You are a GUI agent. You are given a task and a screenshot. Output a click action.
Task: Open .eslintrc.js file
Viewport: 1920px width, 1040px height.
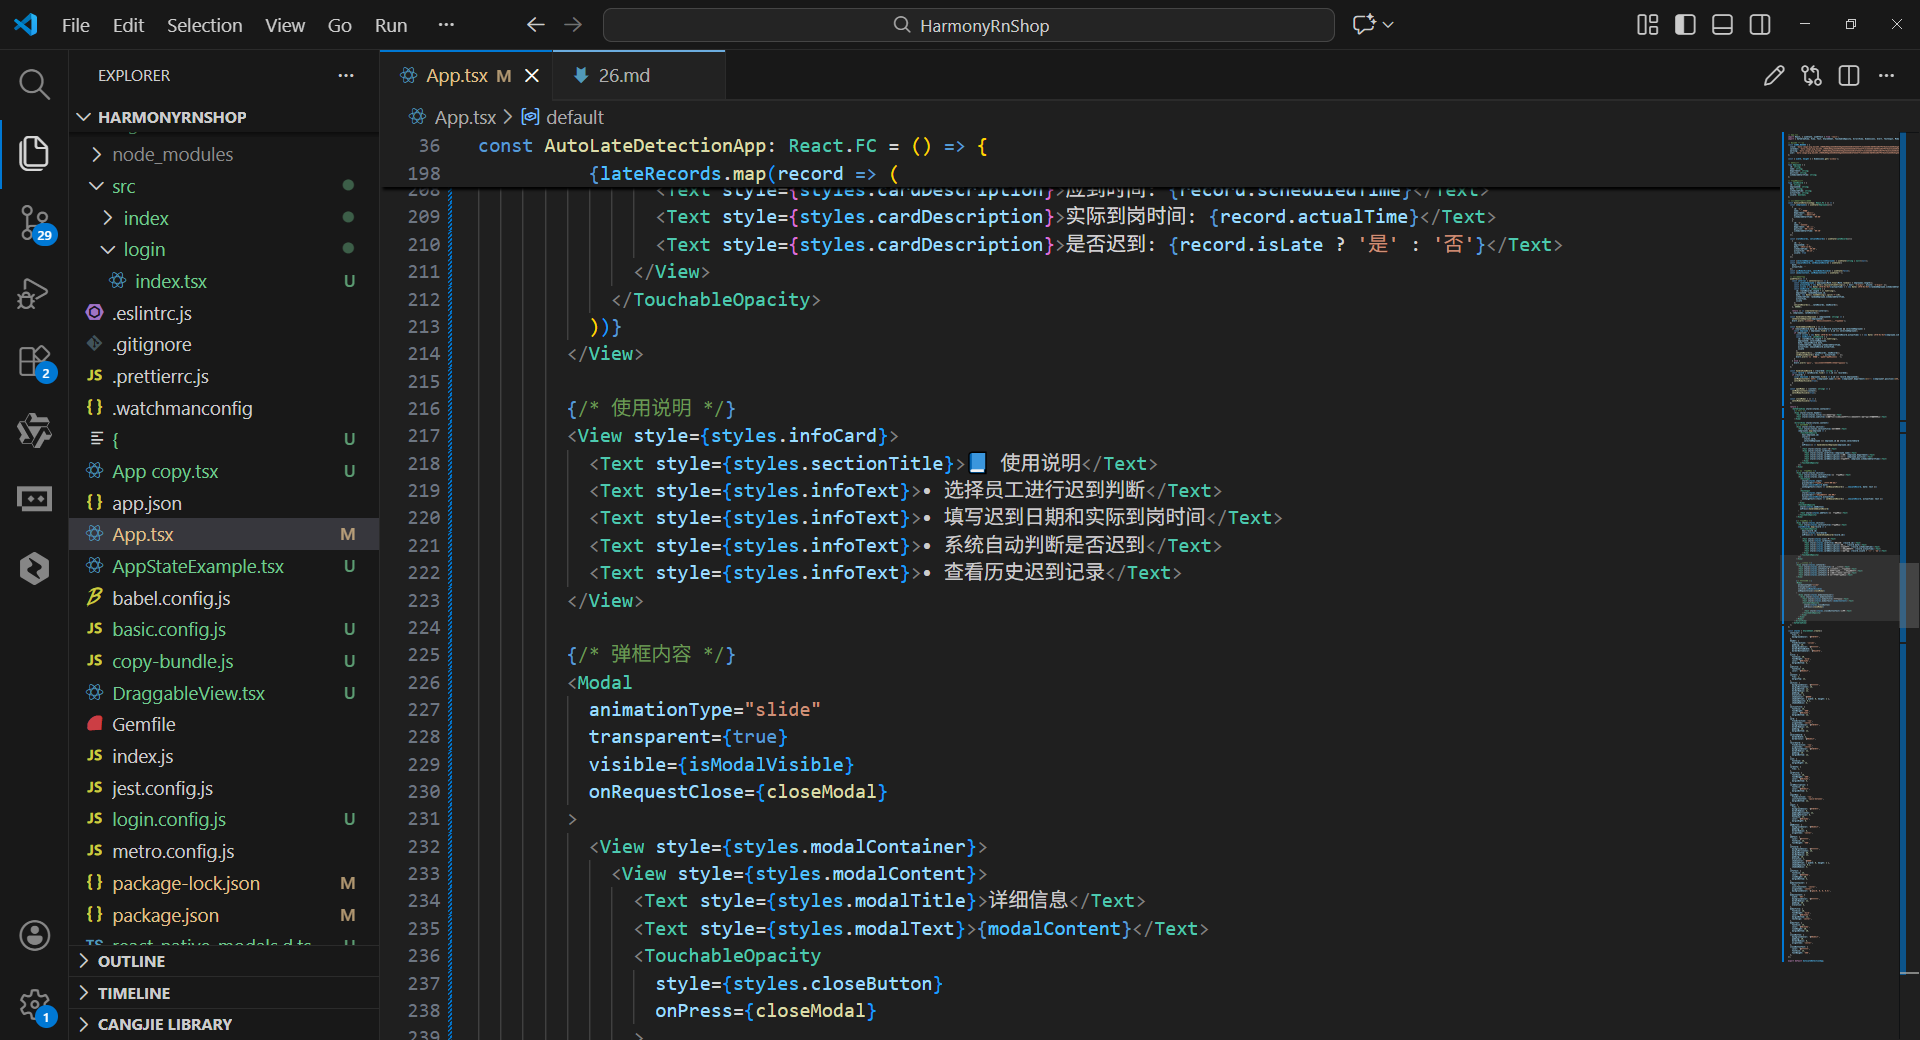tap(224, 313)
